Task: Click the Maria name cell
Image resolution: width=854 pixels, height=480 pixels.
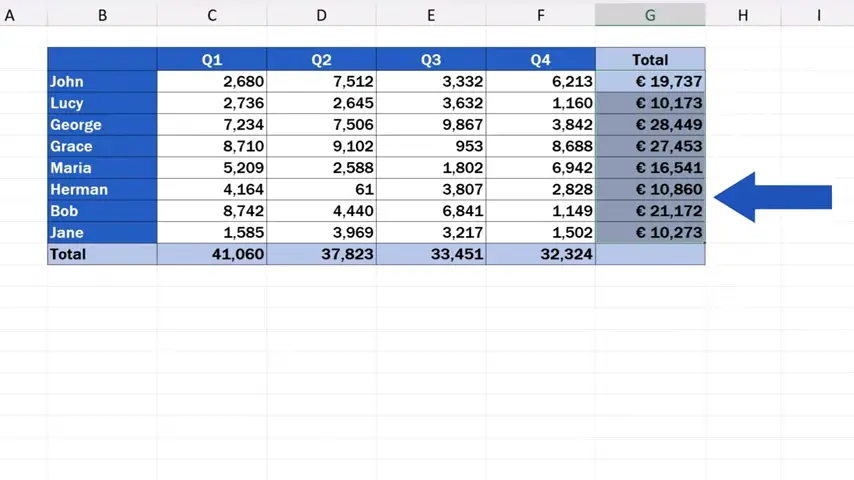Action: point(102,168)
